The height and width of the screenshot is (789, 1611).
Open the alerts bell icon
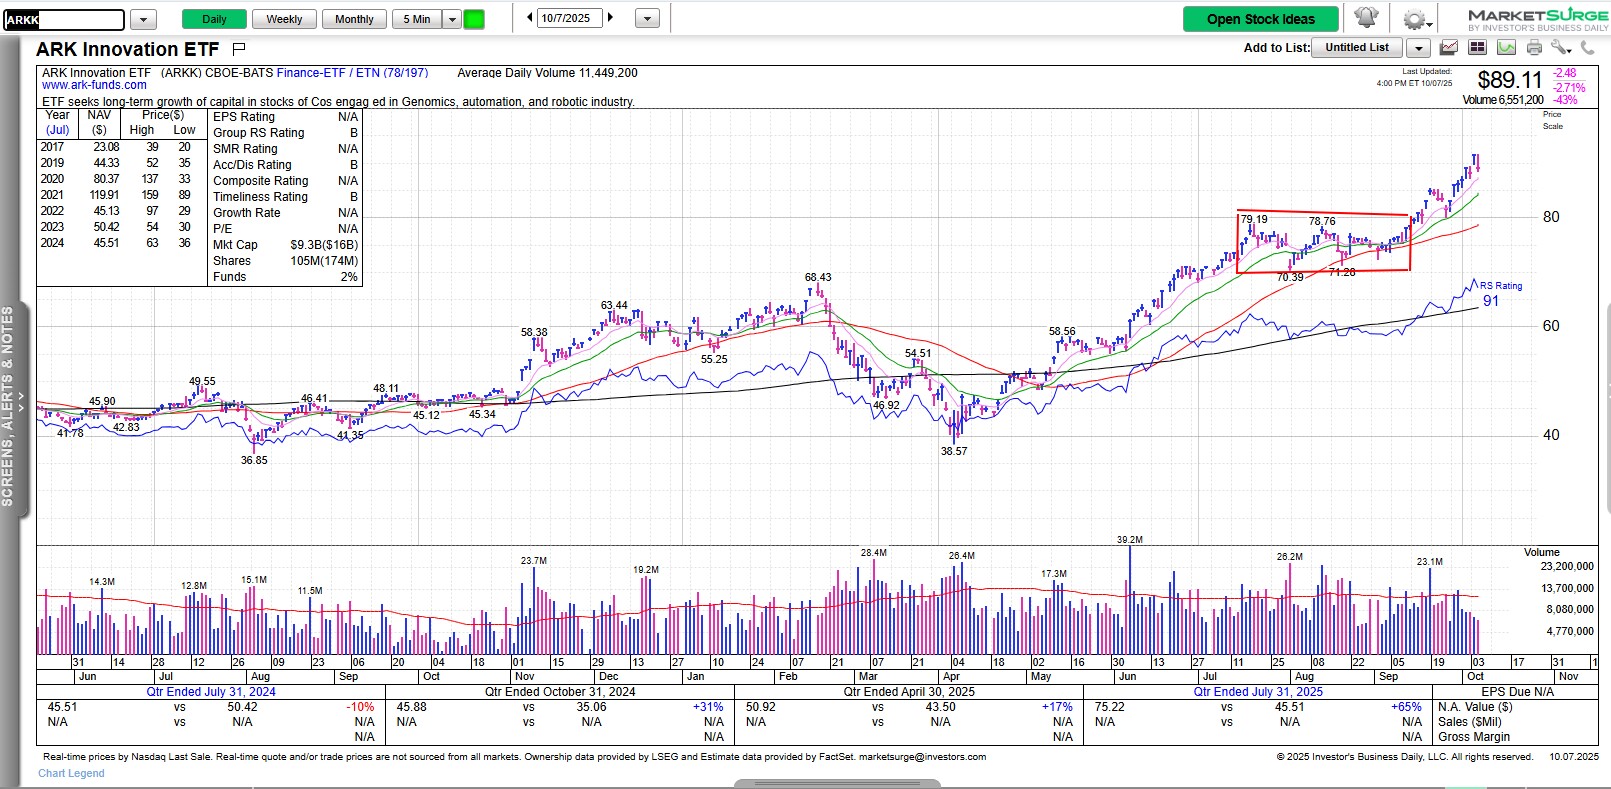(1366, 18)
